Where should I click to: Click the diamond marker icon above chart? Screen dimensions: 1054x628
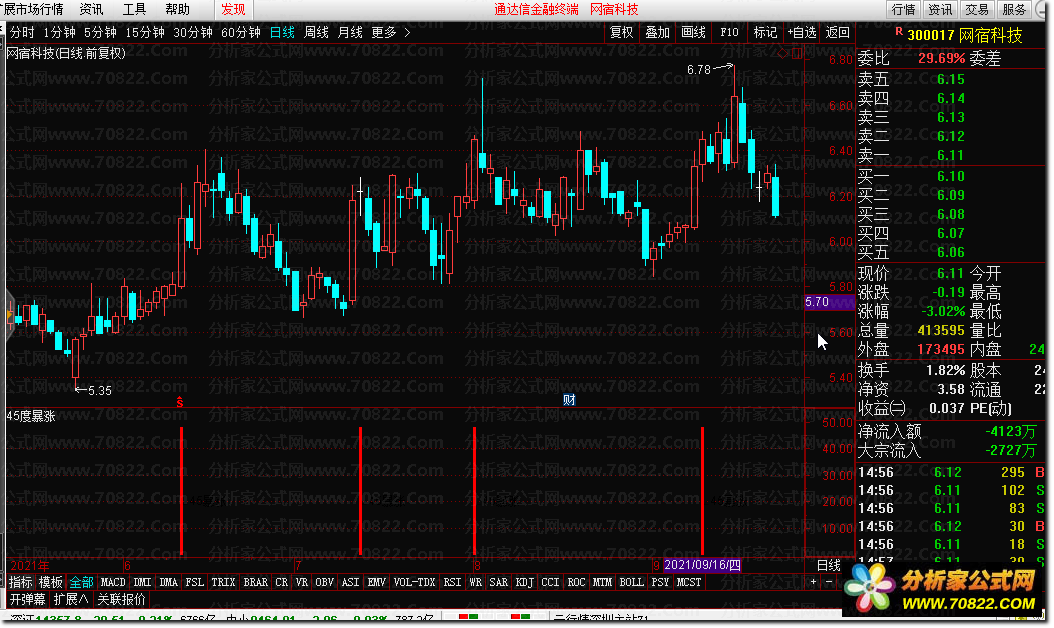point(783,53)
